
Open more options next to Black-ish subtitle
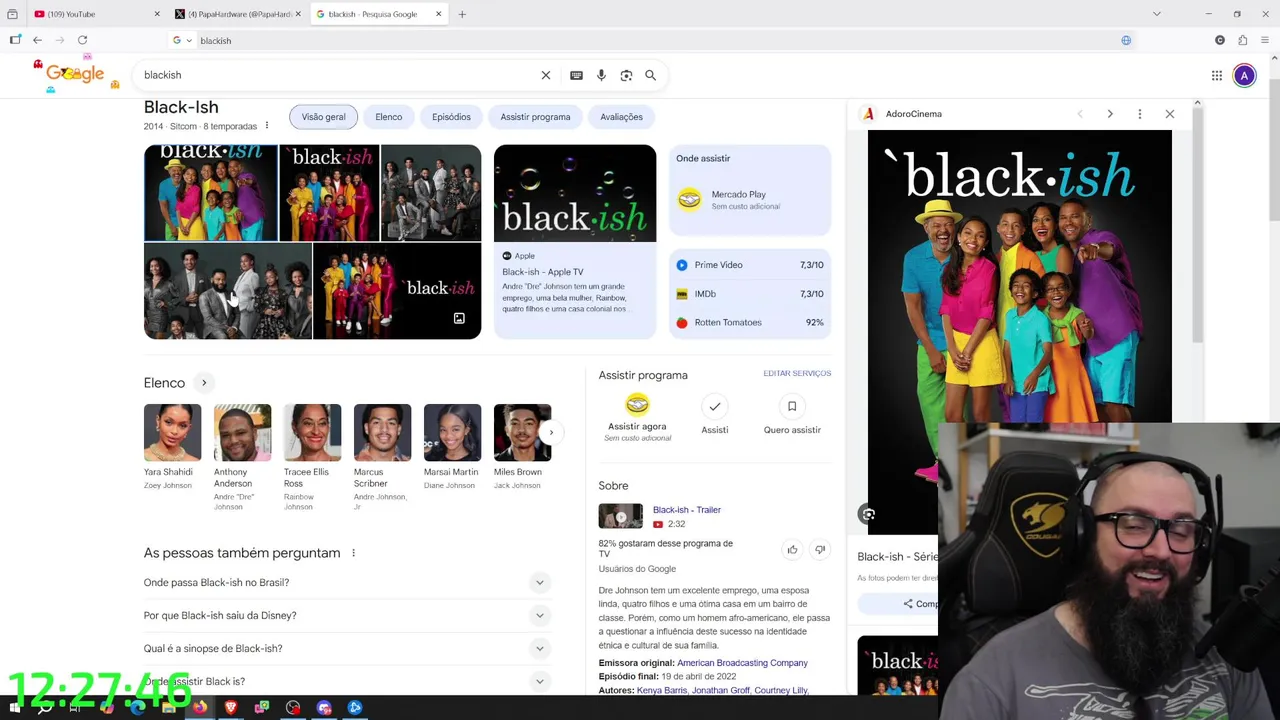tap(267, 126)
